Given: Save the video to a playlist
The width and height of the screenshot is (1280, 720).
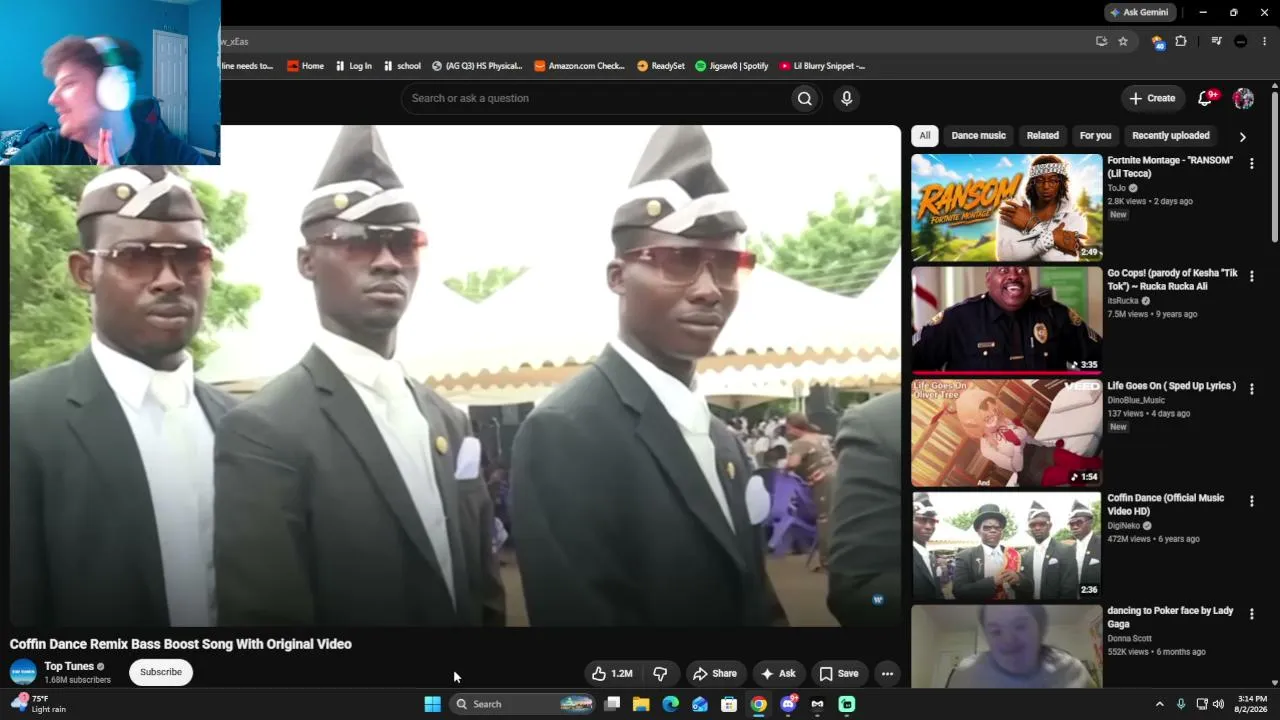Looking at the screenshot, I should click(838, 674).
